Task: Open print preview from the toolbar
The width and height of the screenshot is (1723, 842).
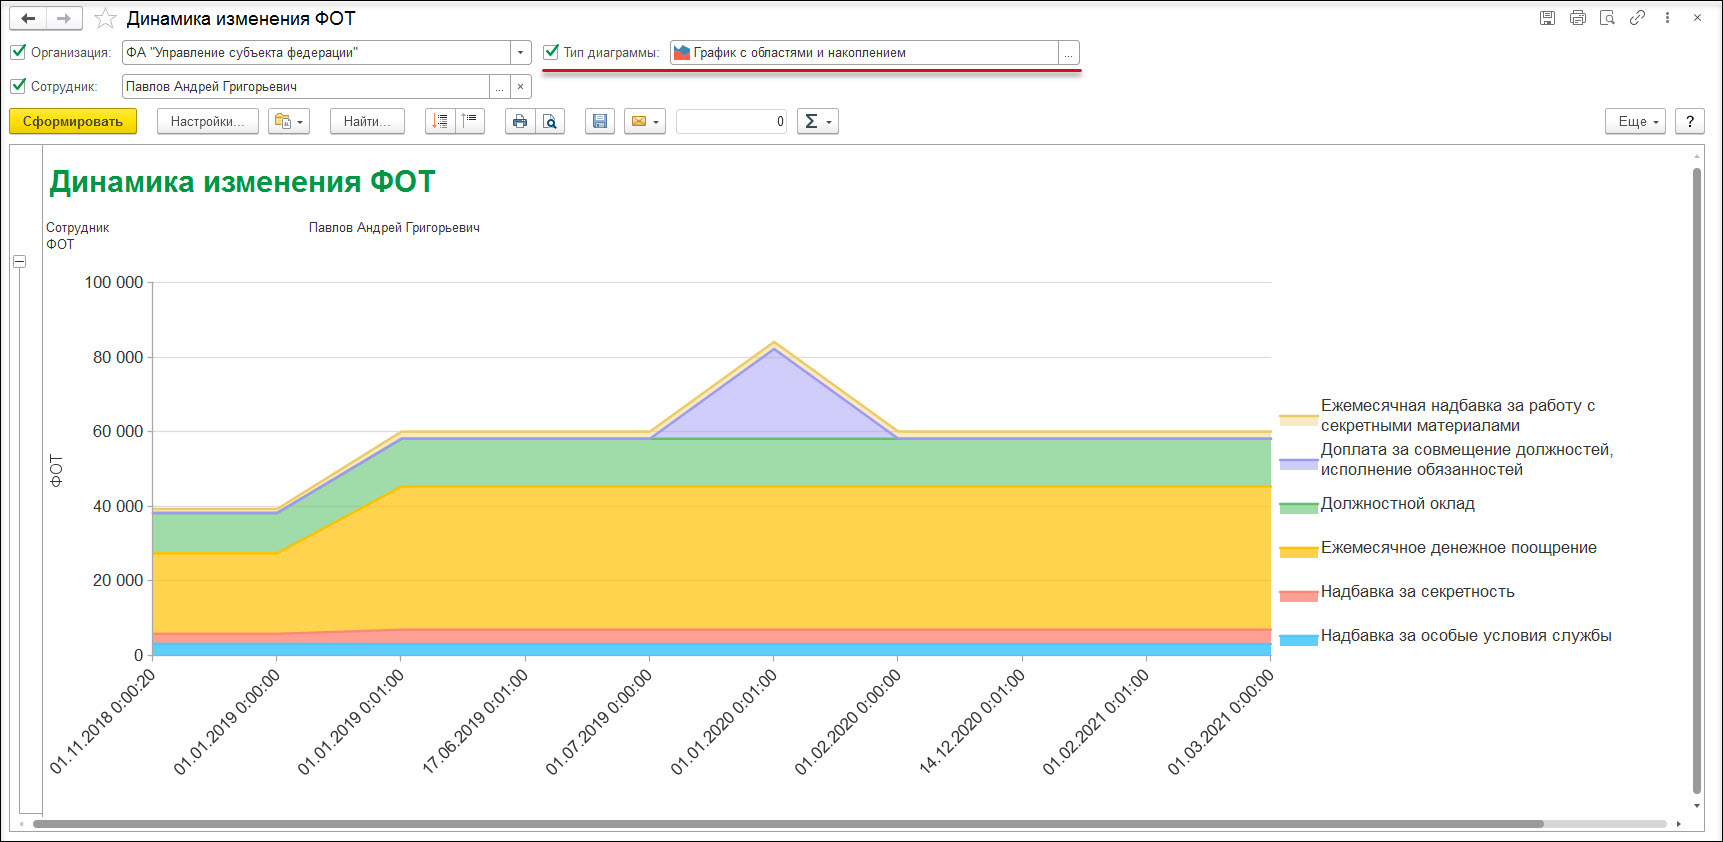Action: pos(550,121)
